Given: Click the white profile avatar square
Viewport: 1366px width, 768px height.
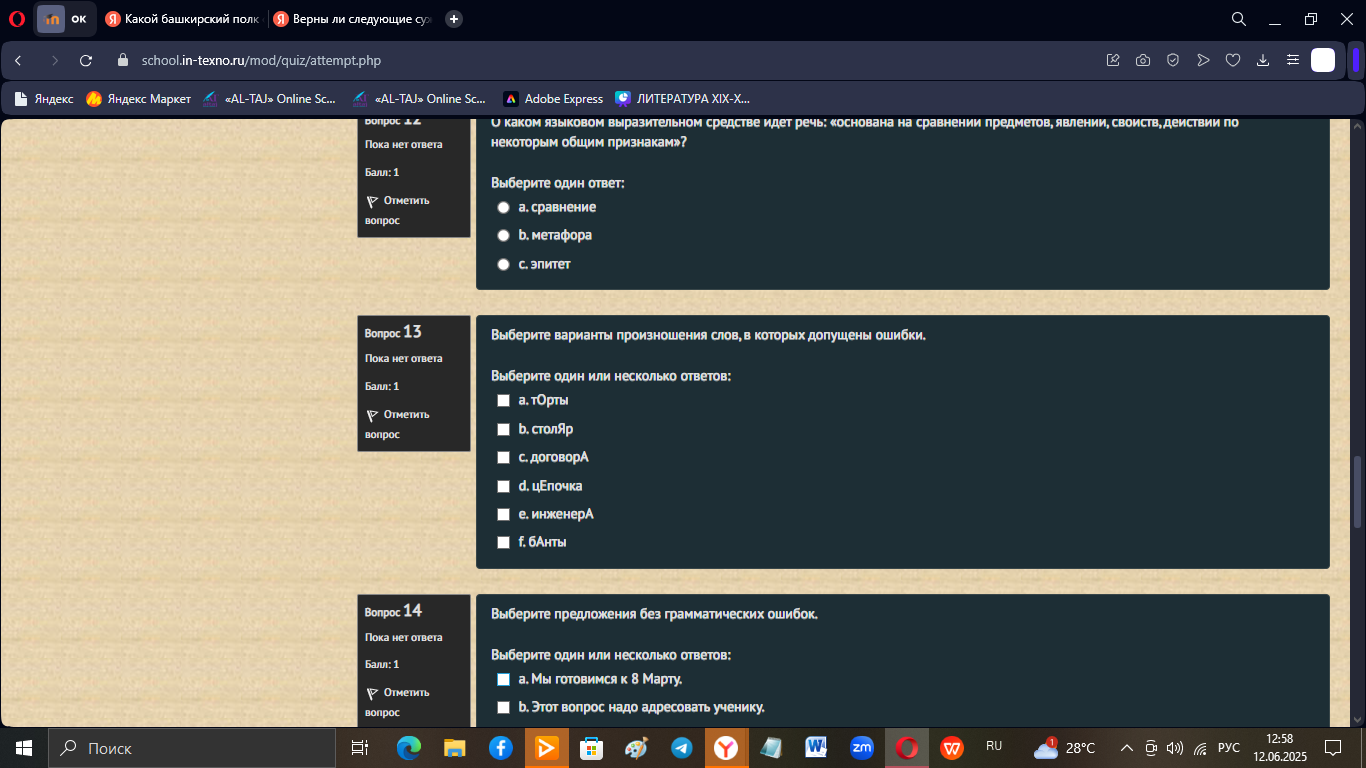Looking at the screenshot, I should pyautogui.click(x=1323, y=61).
